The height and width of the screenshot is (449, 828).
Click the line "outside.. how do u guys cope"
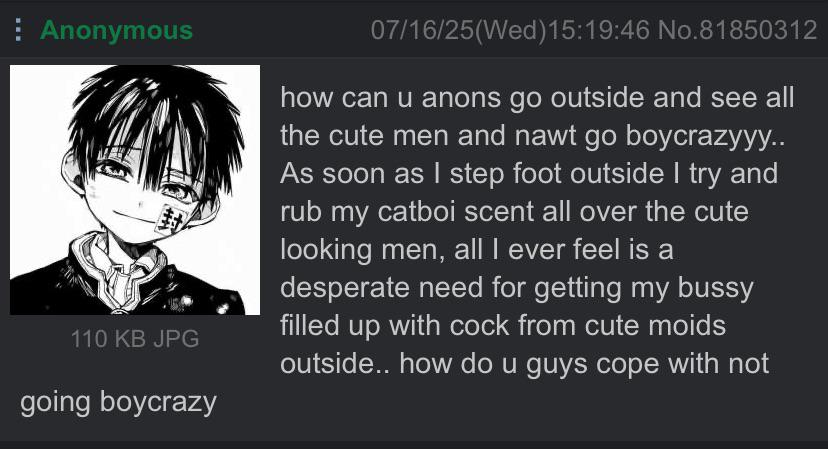tap(524, 364)
